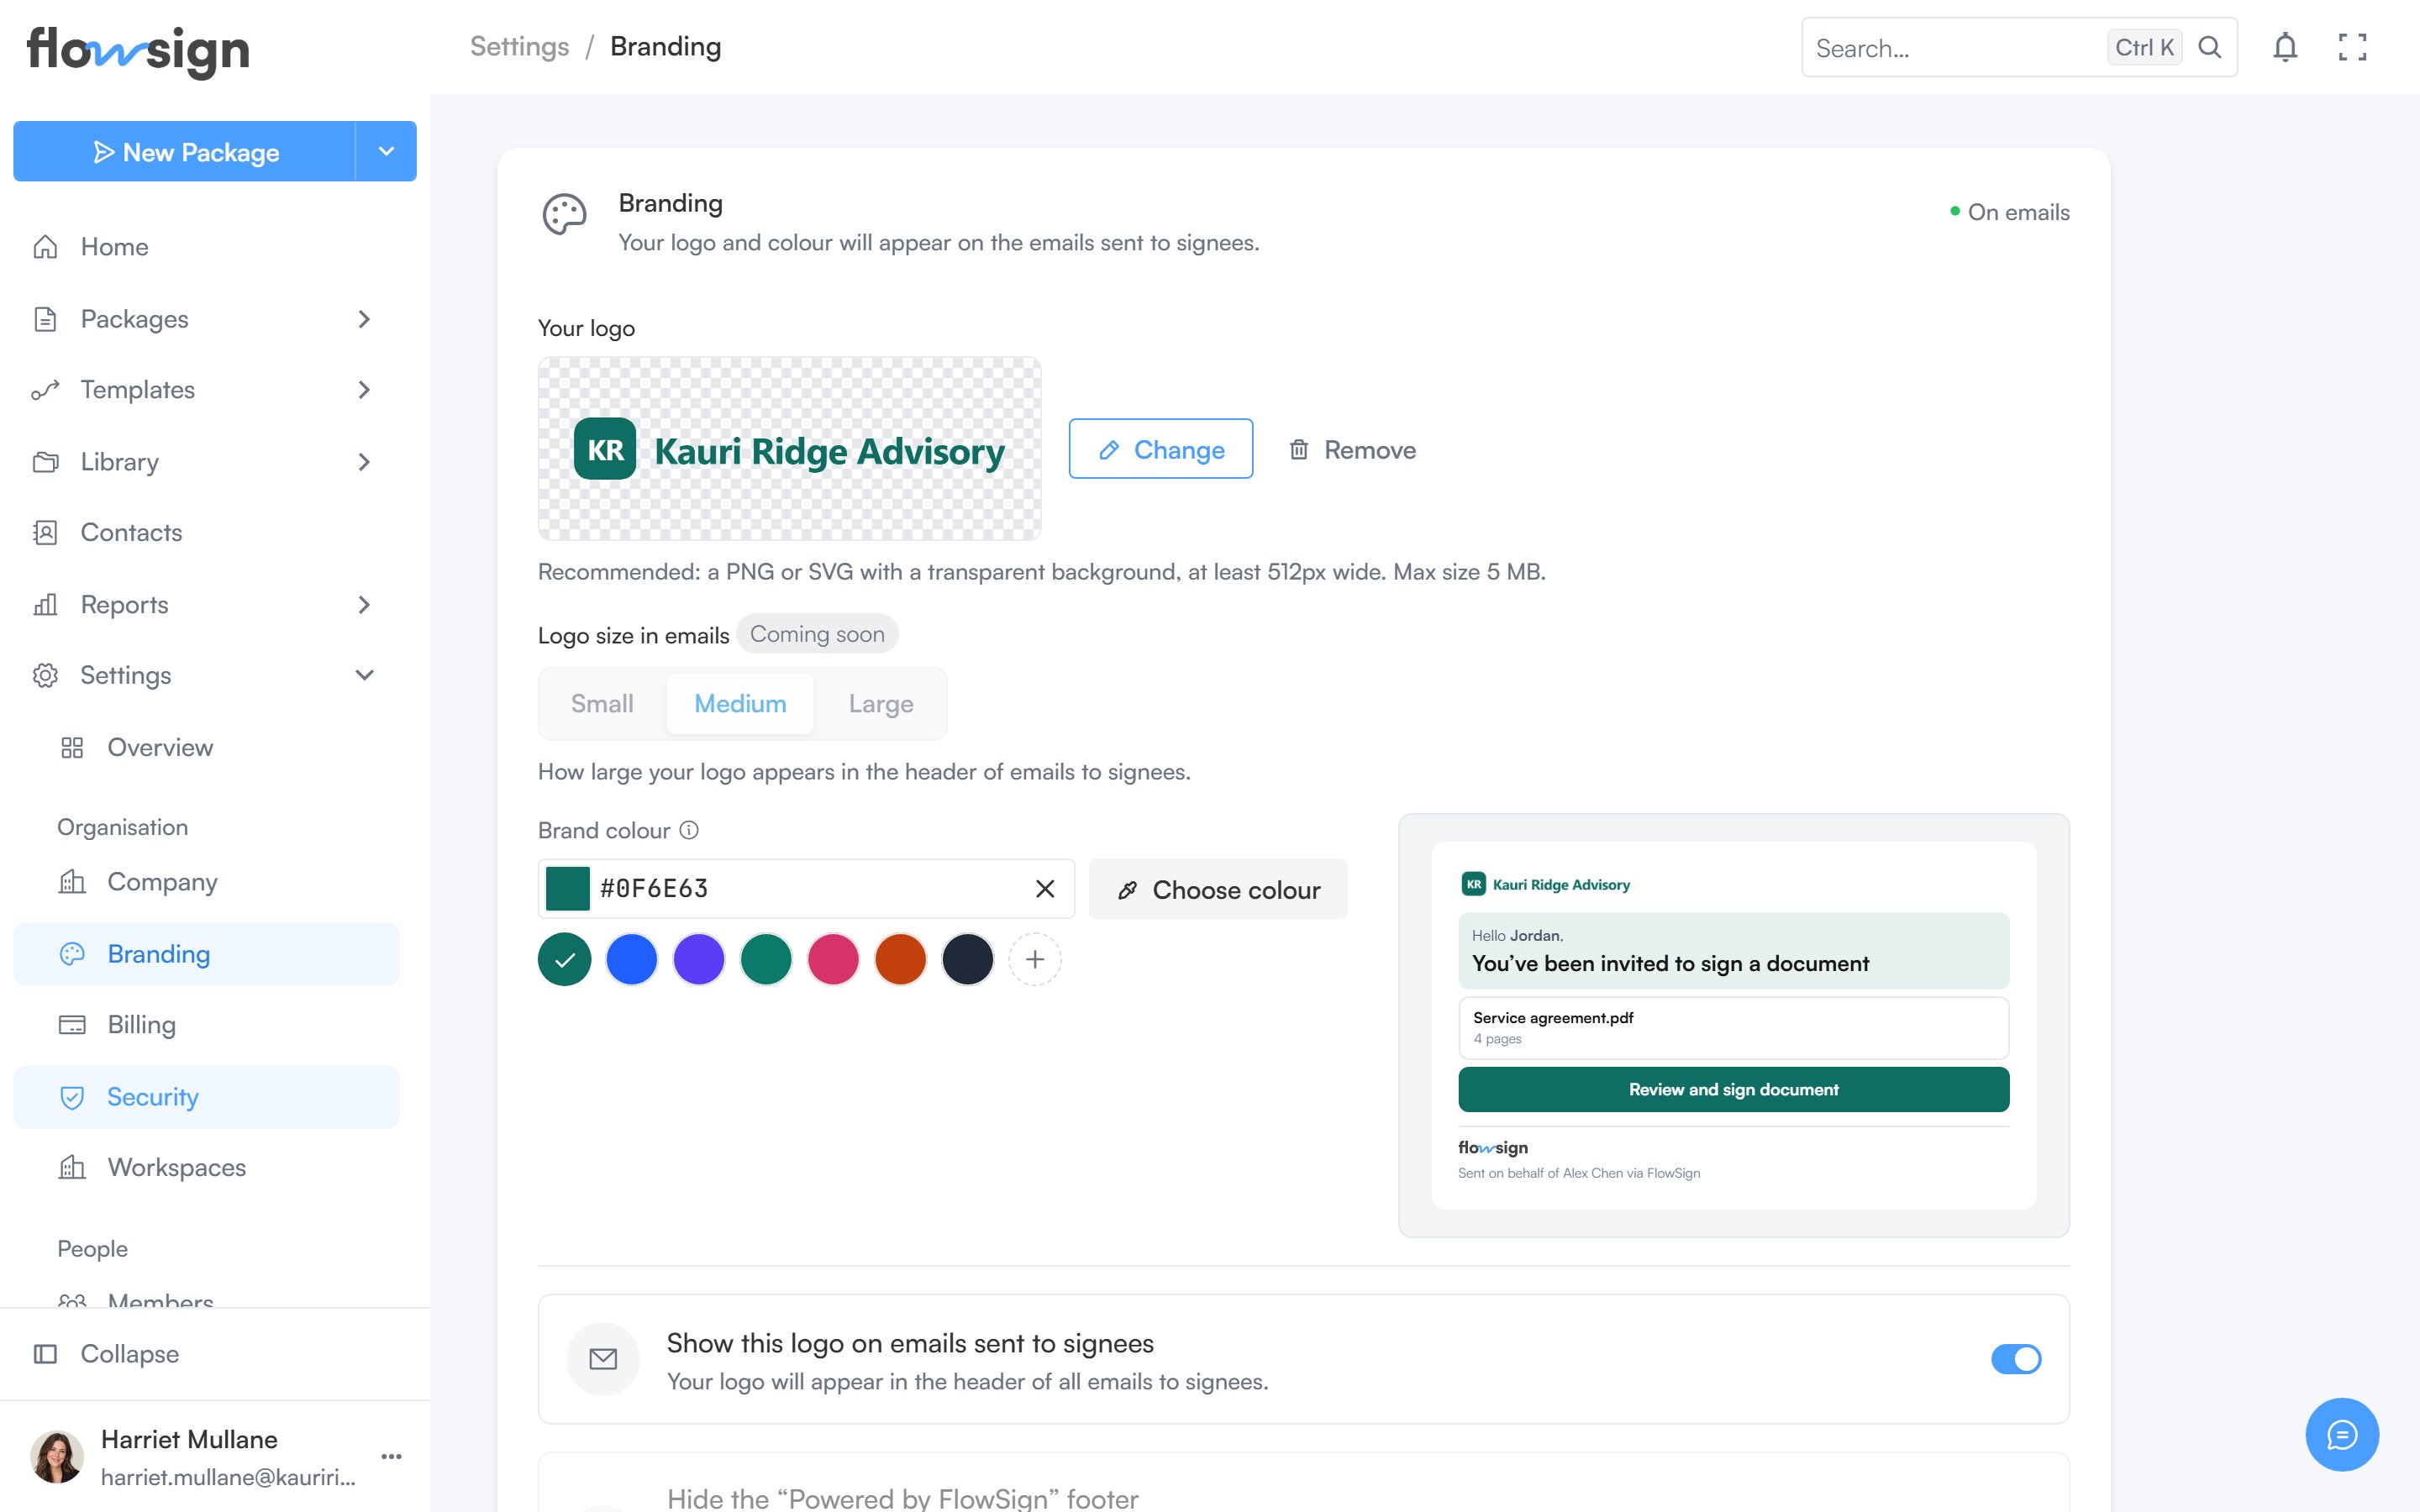Select Small logo size
The height and width of the screenshot is (1512, 2420).
602,703
